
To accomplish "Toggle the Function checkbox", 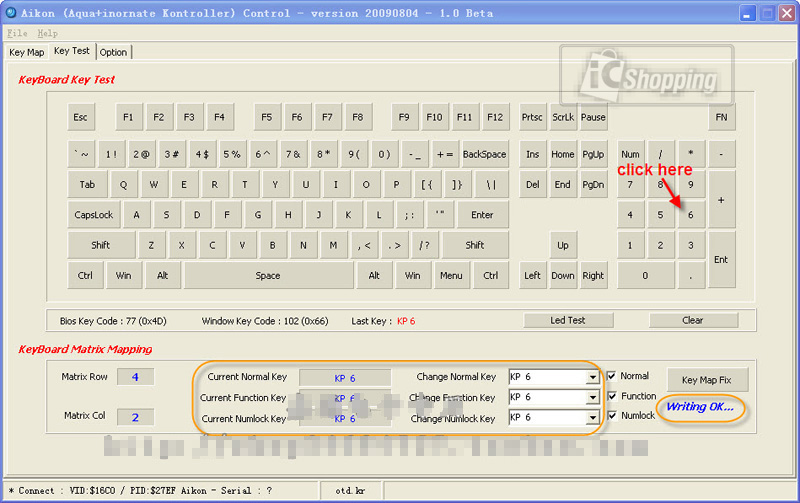I will click(612, 396).
